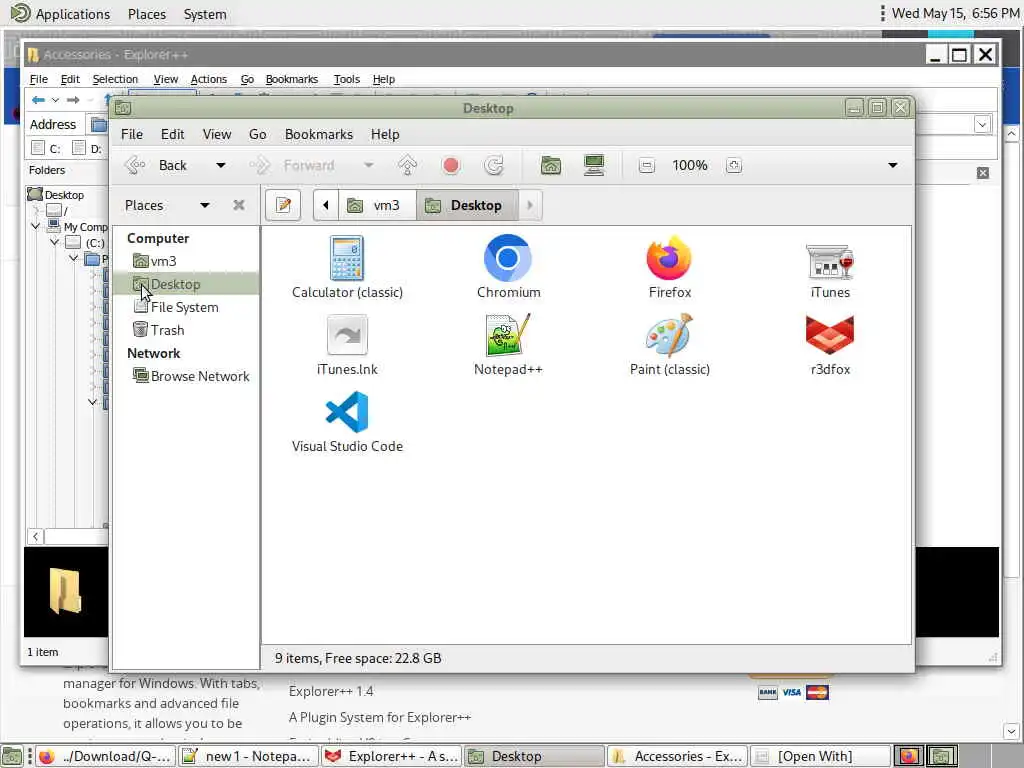
Task: Click the Back button in file manager
Action: point(157,165)
